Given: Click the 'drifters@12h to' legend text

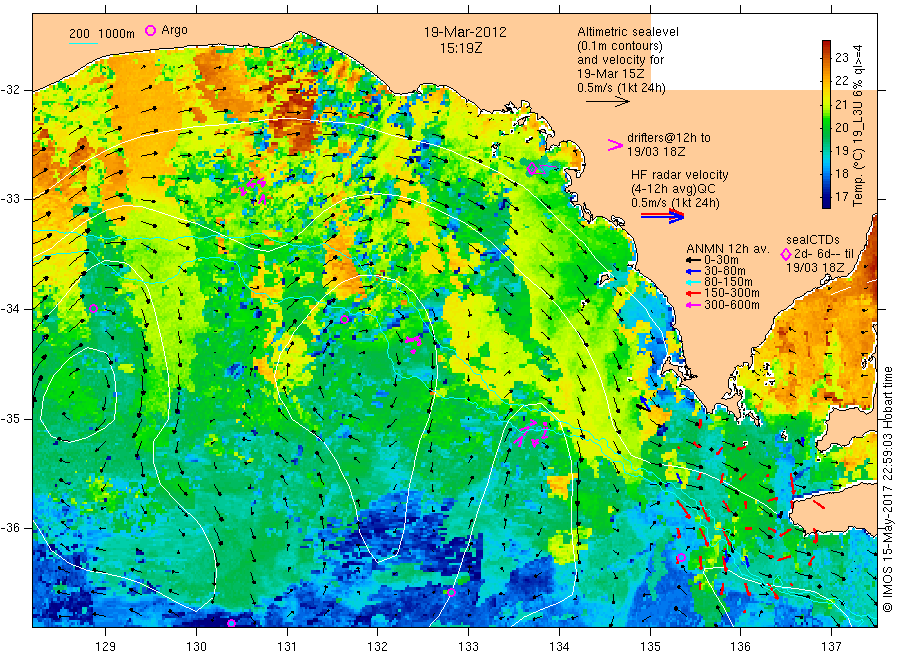Looking at the screenshot, I should (x=669, y=138).
